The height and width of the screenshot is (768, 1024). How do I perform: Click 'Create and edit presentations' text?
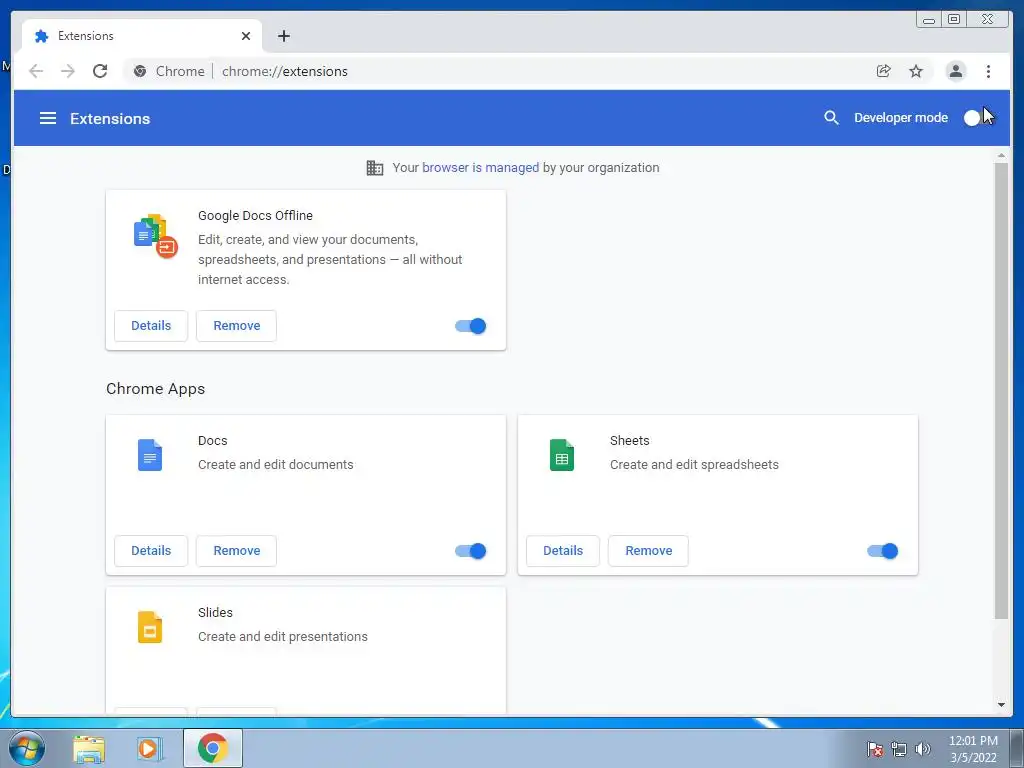pos(283,637)
